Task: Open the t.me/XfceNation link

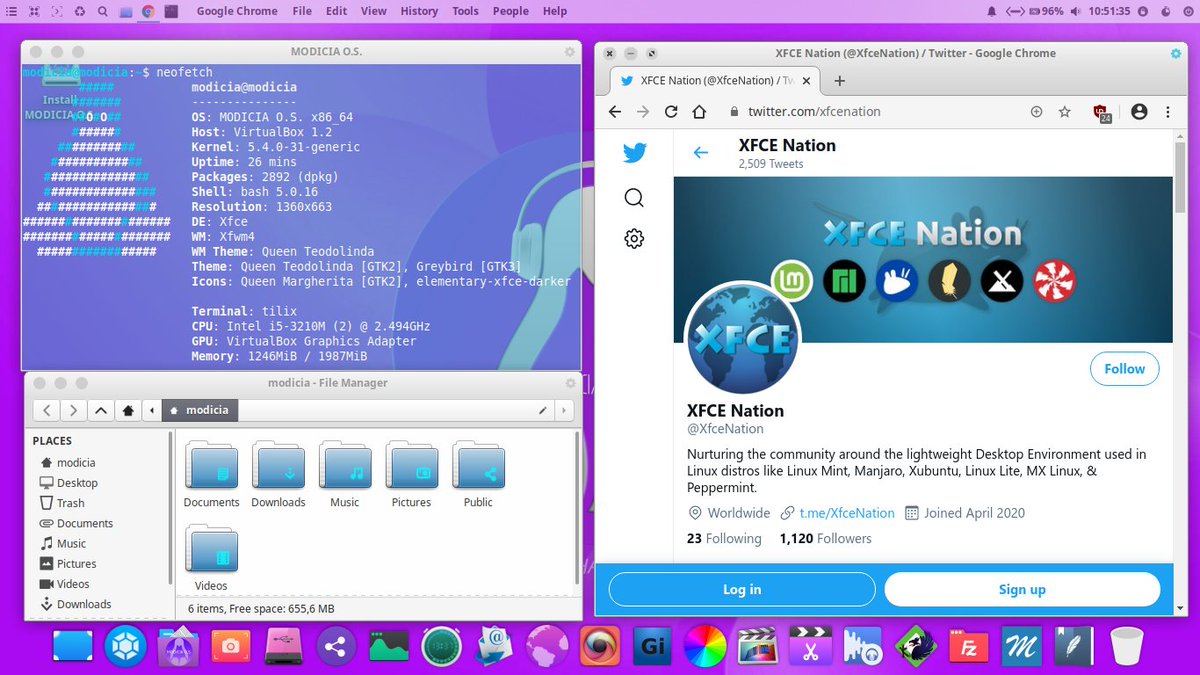Action: pos(846,513)
